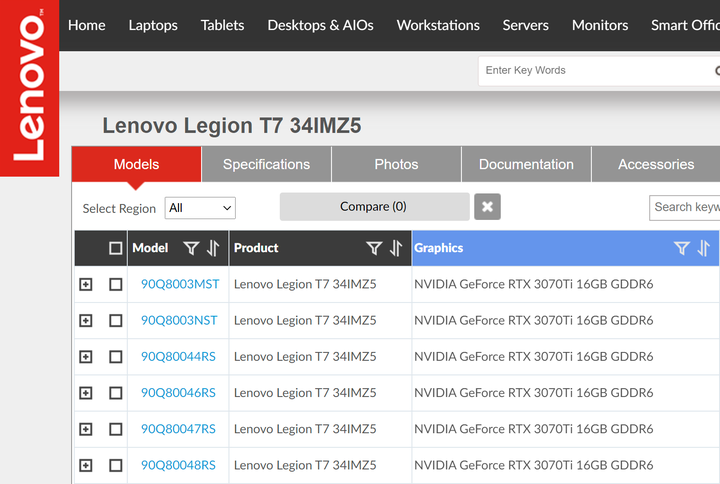Click the Lenovo logo
This screenshot has width=720, height=484.
pyautogui.click(x=29, y=88)
